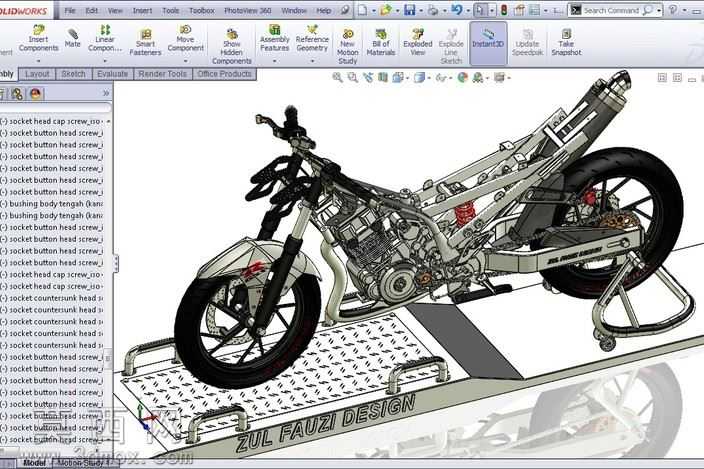Expand the Linear Component Pattern dropdown arrow
The width and height of the screenshot is (704, 469).
(x=105, y=61)
